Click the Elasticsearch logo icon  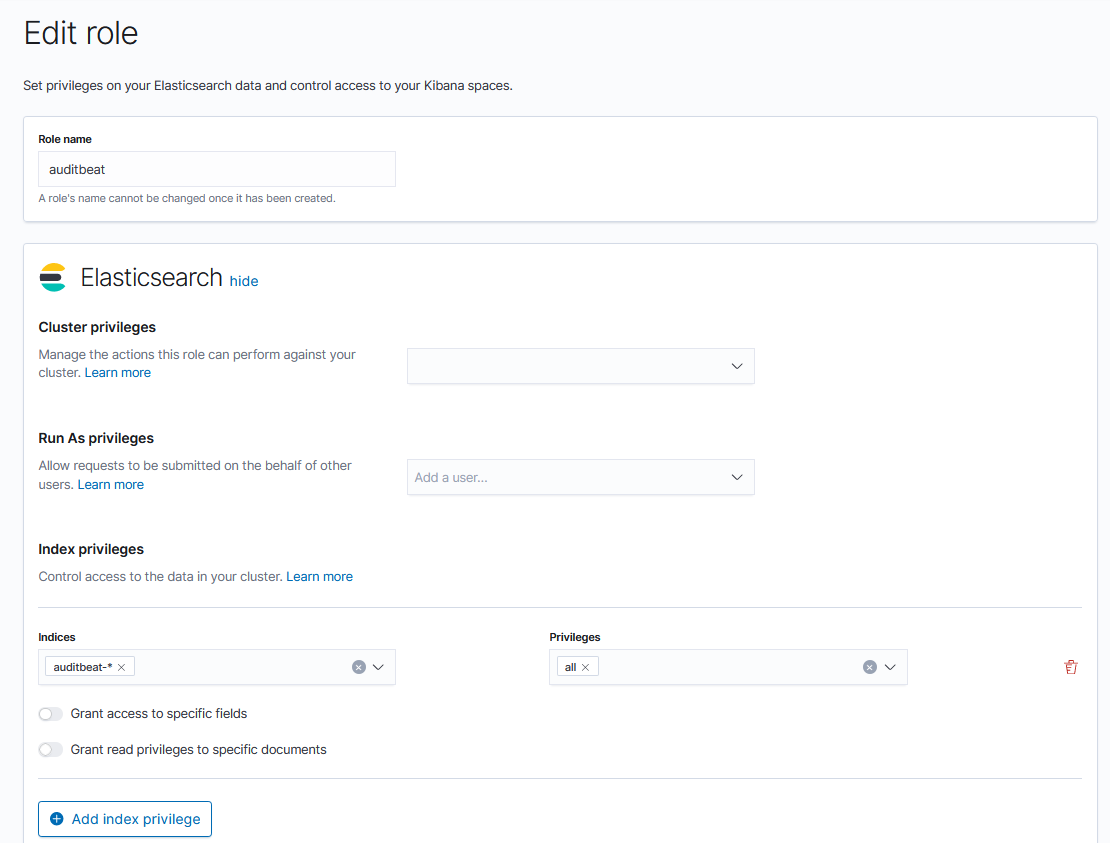(x=53, y=277)
